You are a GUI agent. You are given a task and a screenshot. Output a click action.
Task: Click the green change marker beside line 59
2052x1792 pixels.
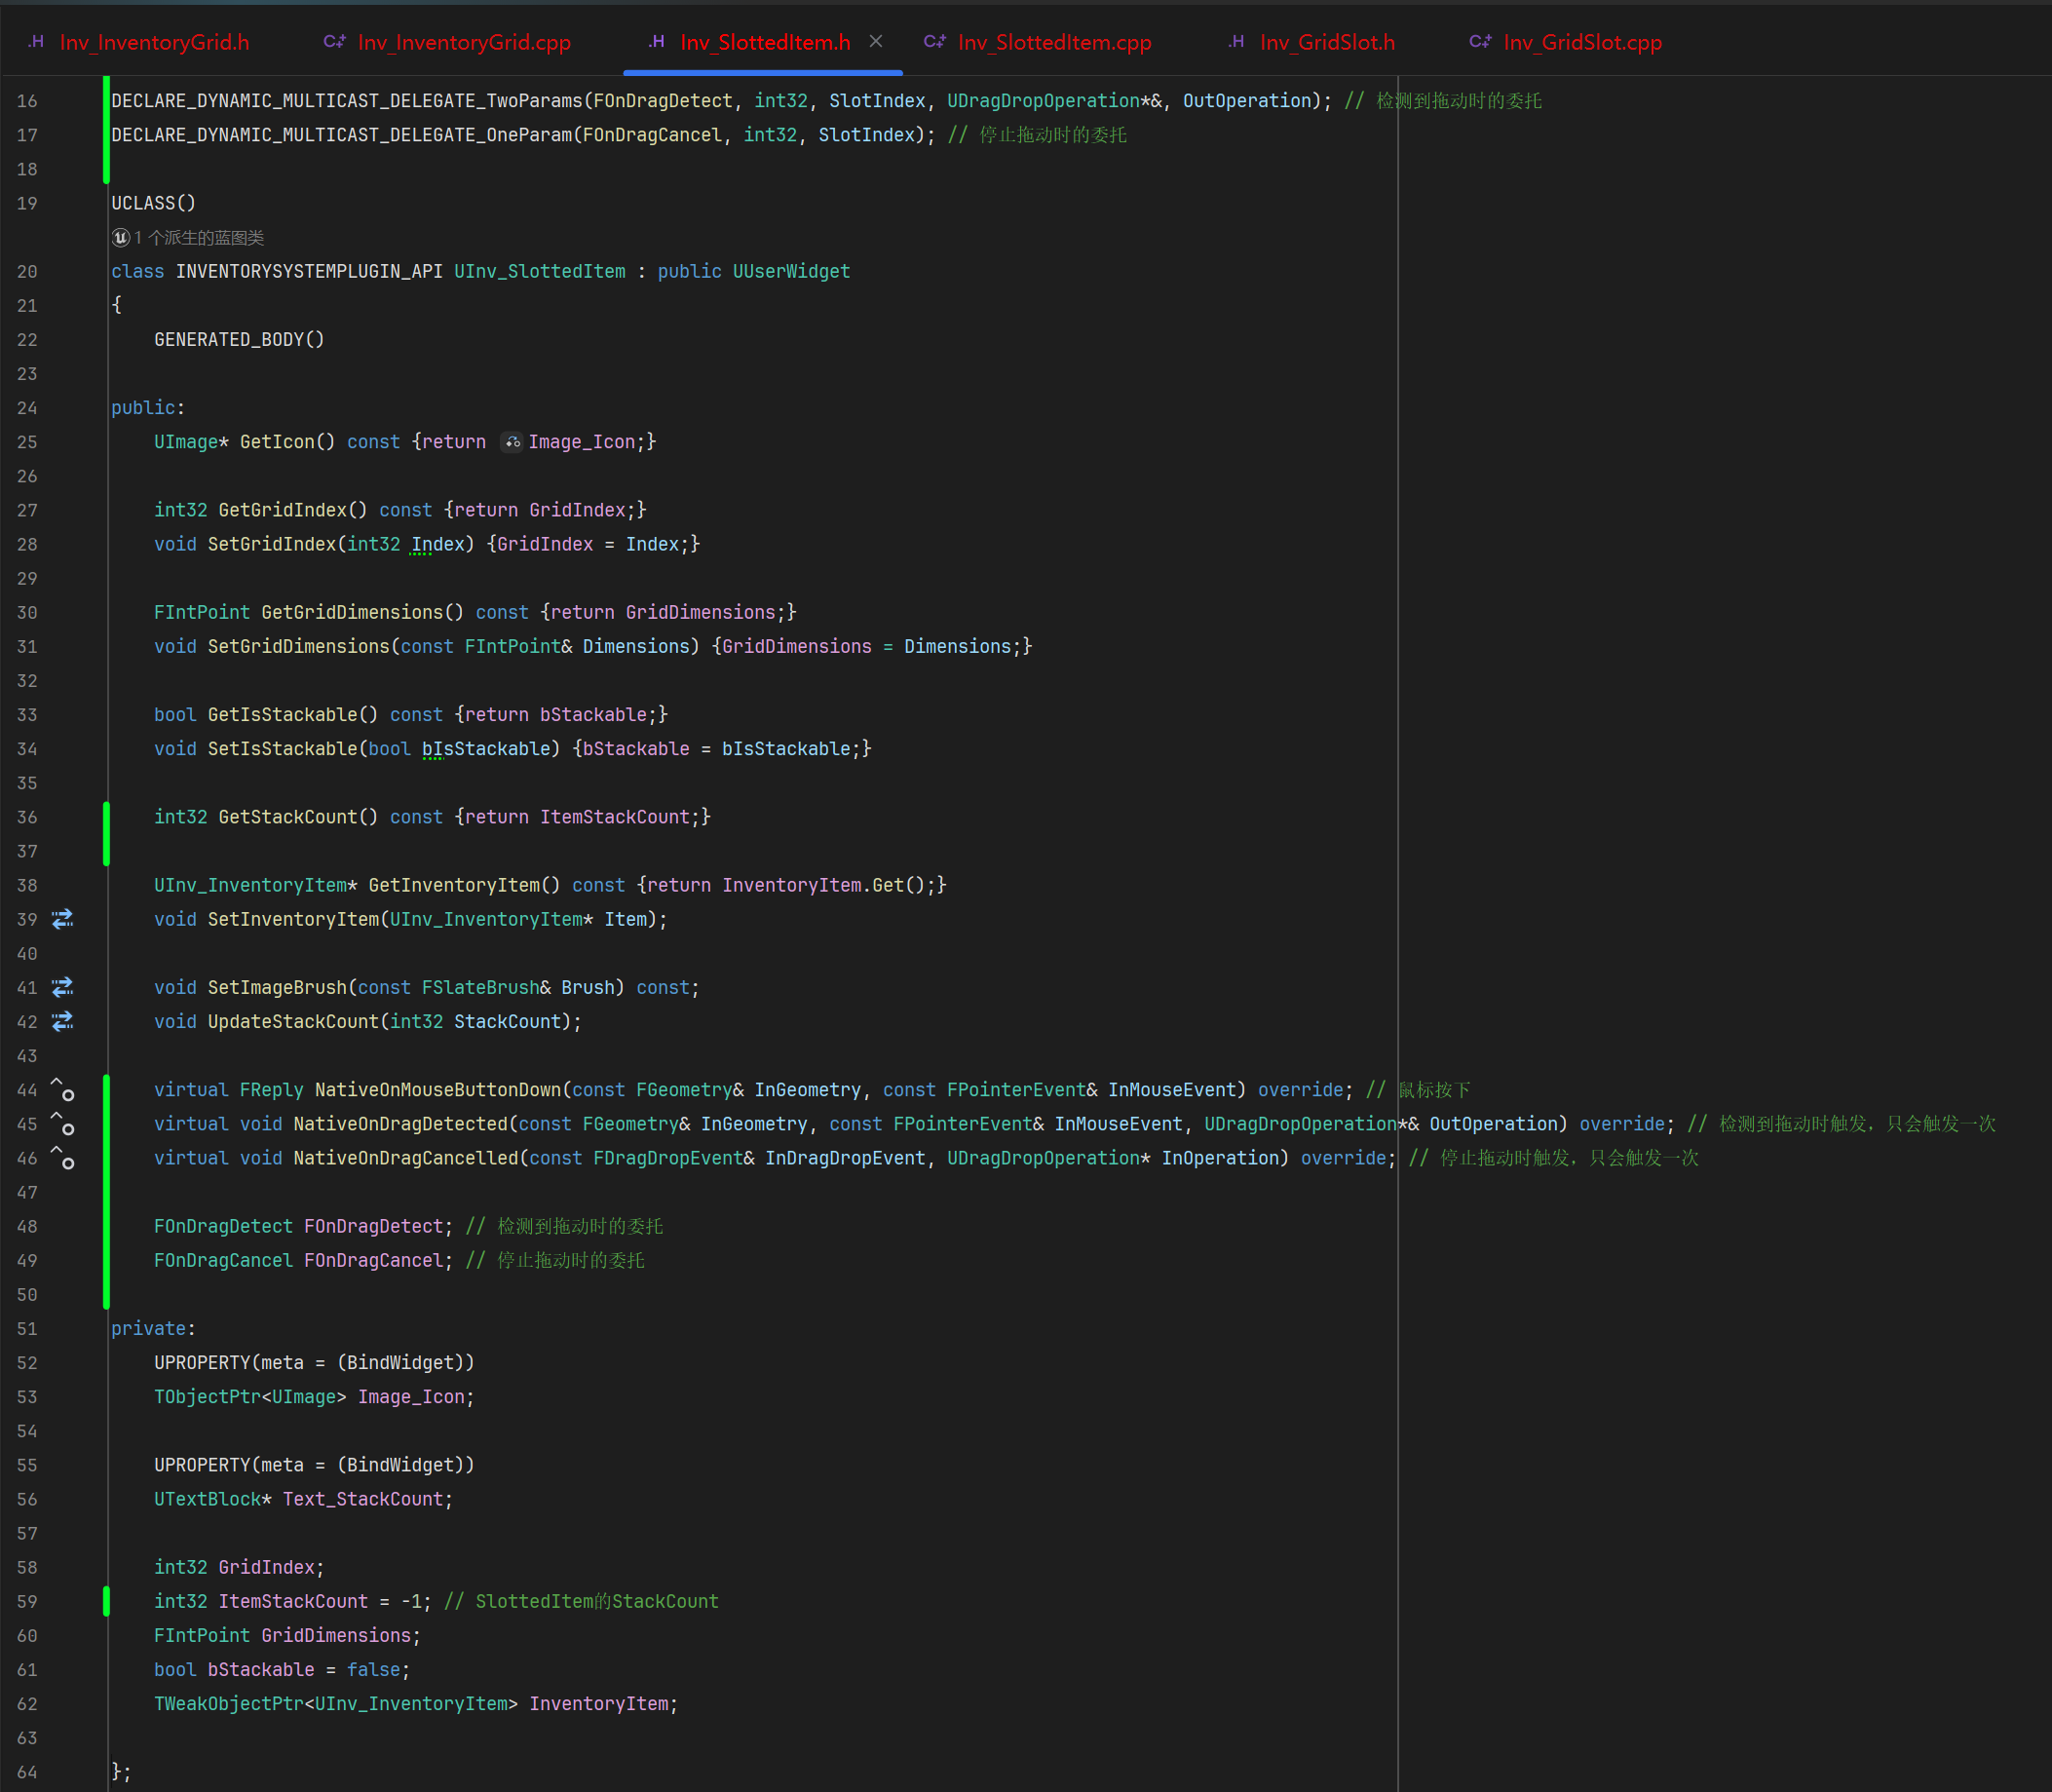106,1601
